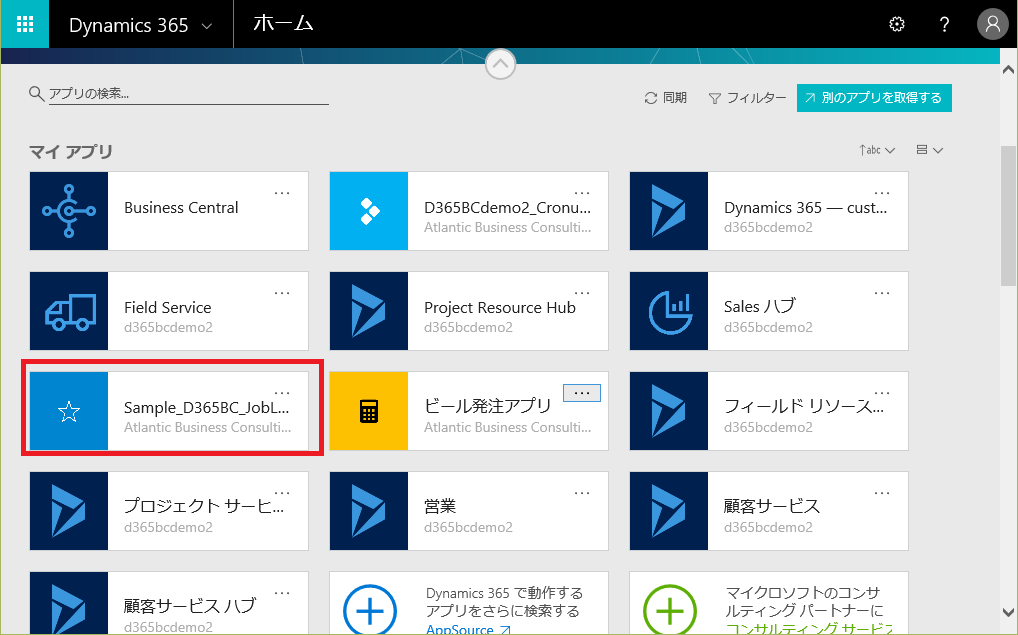The image size is (1018, 635).
Task: Click the フィールド リソース app icon
Action: 669,411
